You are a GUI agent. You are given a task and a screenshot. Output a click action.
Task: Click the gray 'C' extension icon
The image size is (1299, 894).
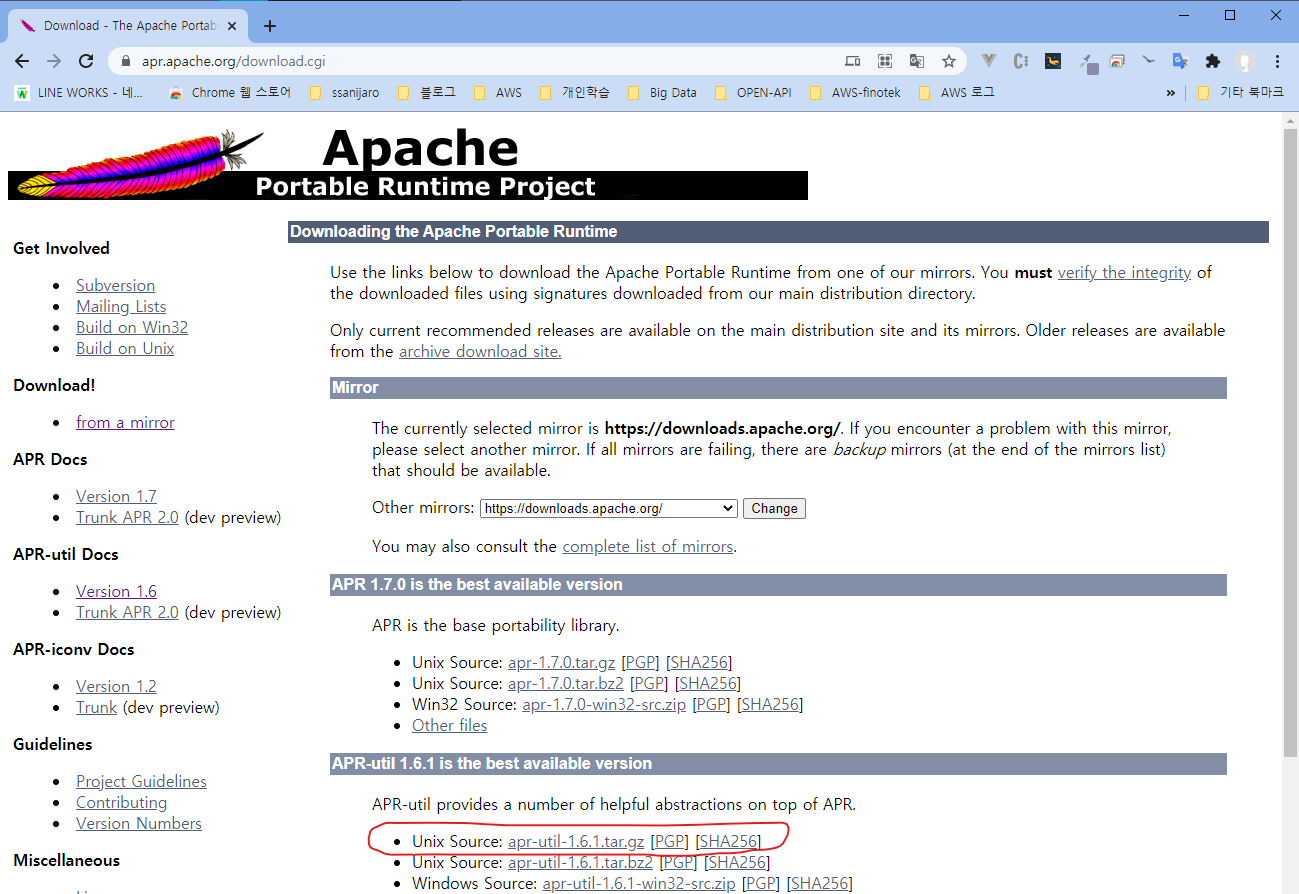tap(1021, 61)
